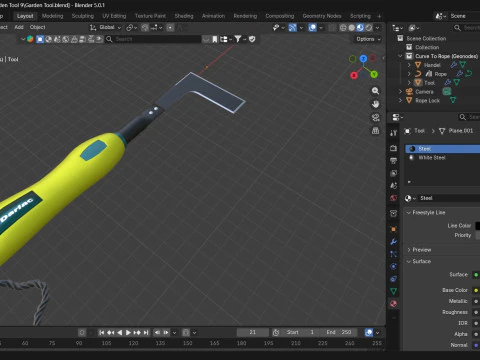Switch to the Sculpting workspace tab
Viewport: 480px width, 360px height.
click(x=83, y=16)
